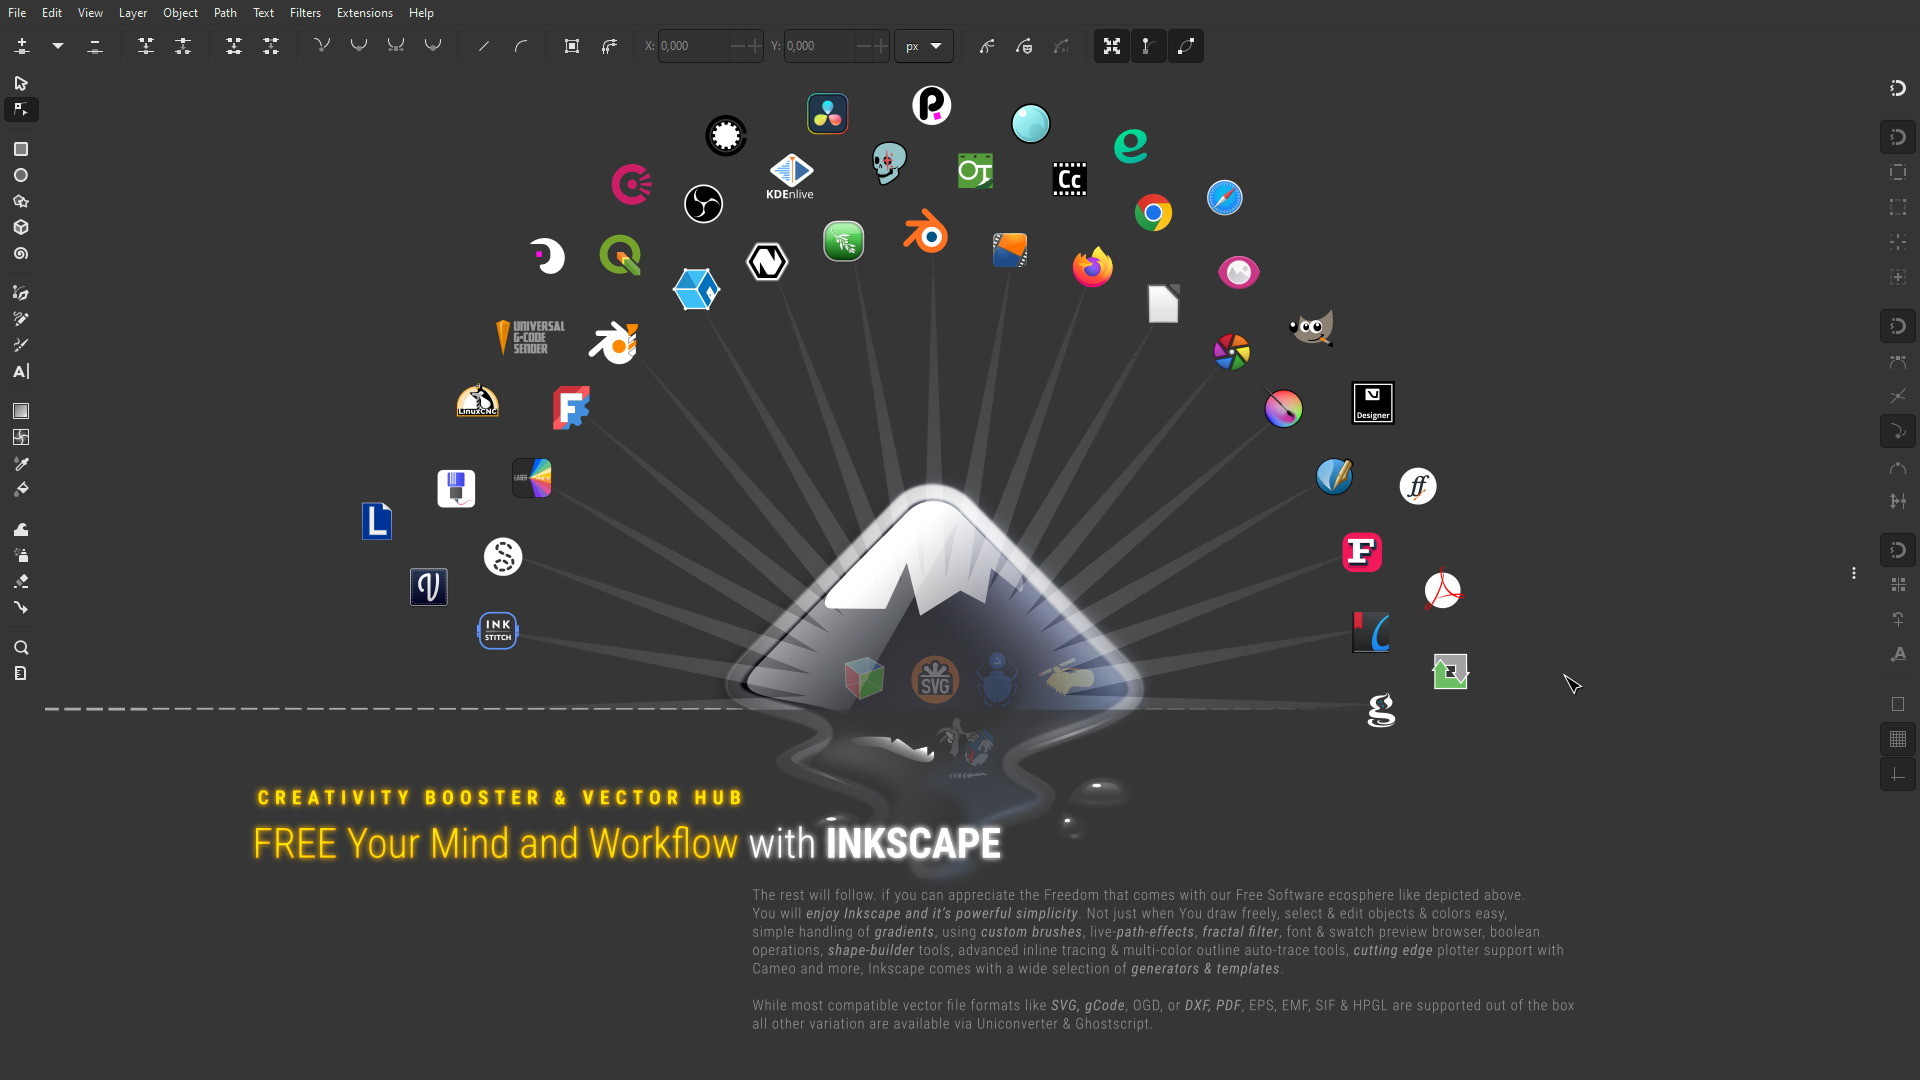Open the snap bar three-dot overflow menu

1854,573
